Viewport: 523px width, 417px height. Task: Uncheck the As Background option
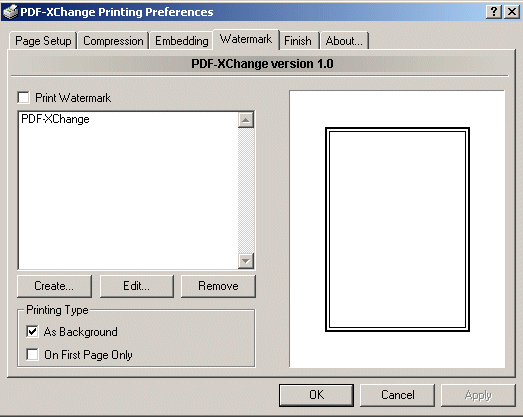pyautogui.click(x=32, y=332)
